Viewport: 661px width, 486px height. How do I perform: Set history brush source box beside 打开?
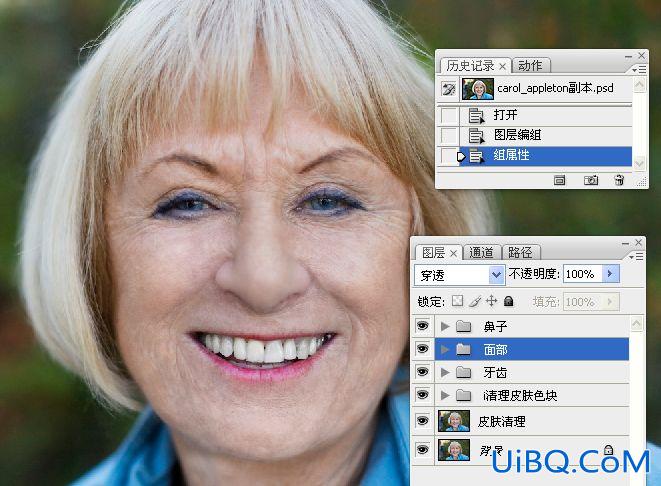[x=449, y=115]
